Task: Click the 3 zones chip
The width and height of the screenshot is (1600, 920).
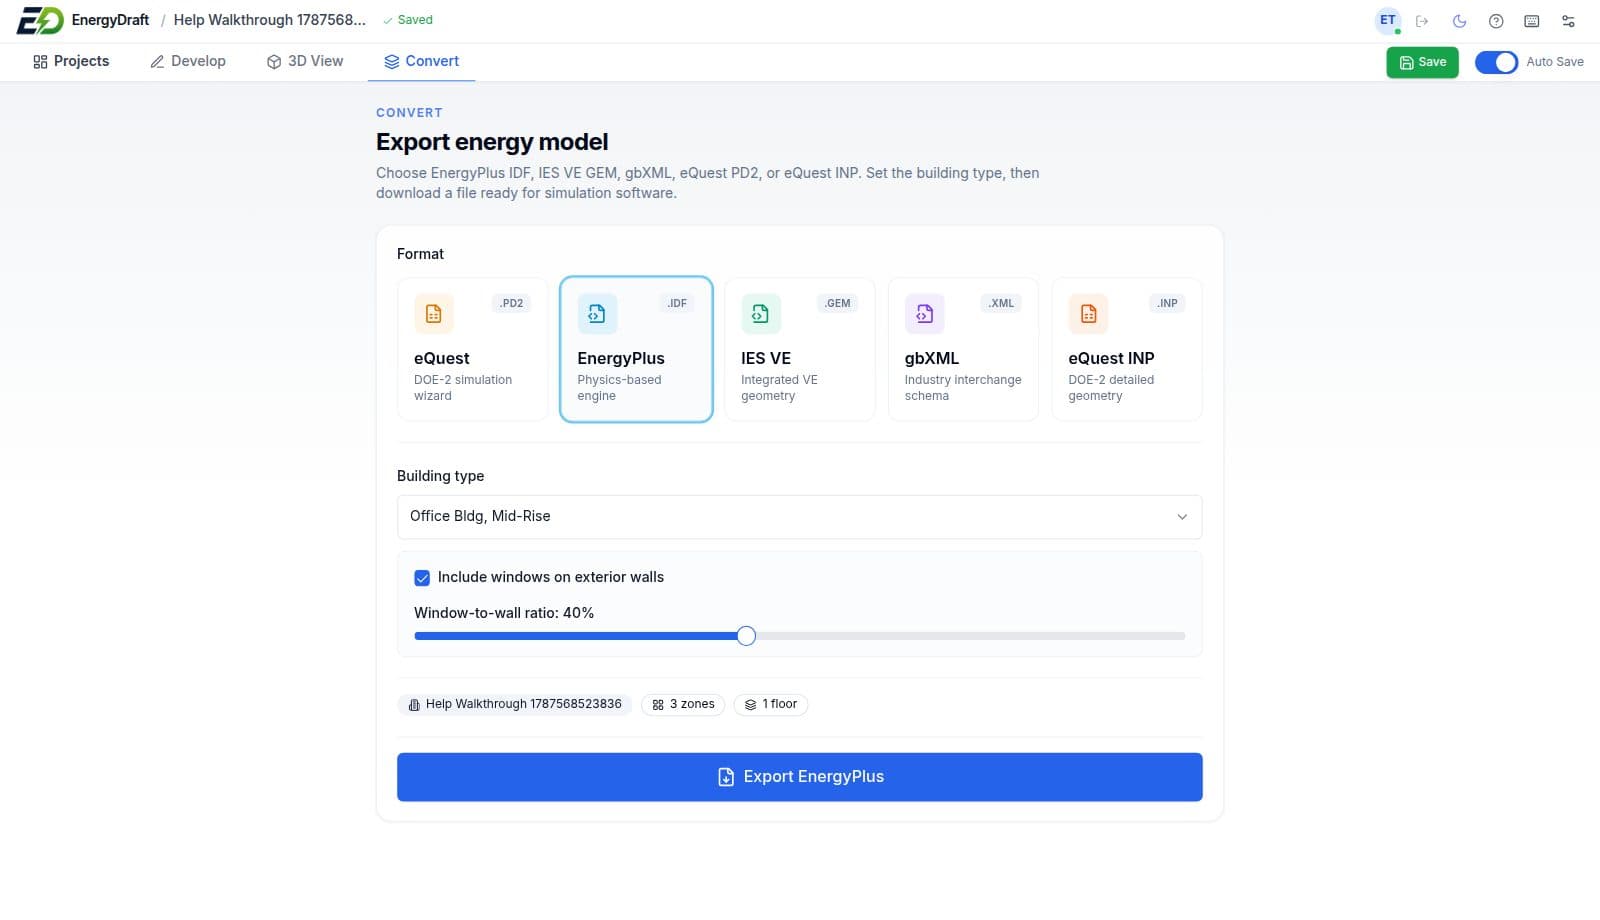Action: click(684, 704)
